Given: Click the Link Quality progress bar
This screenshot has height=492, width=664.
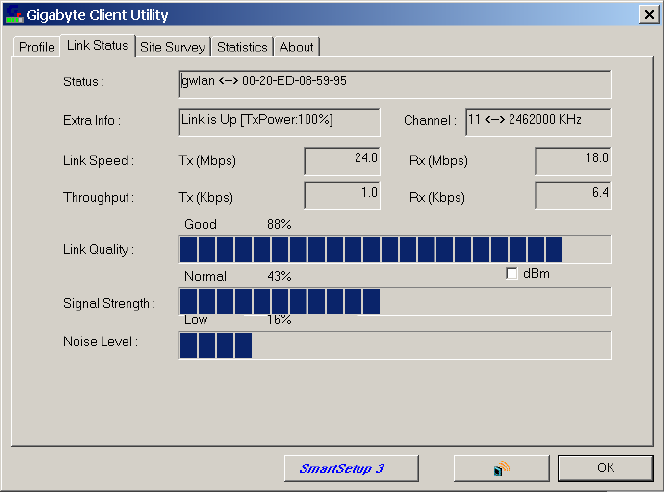Looking at the screenshot, I should pyautogui.click(x=395, y=249).
